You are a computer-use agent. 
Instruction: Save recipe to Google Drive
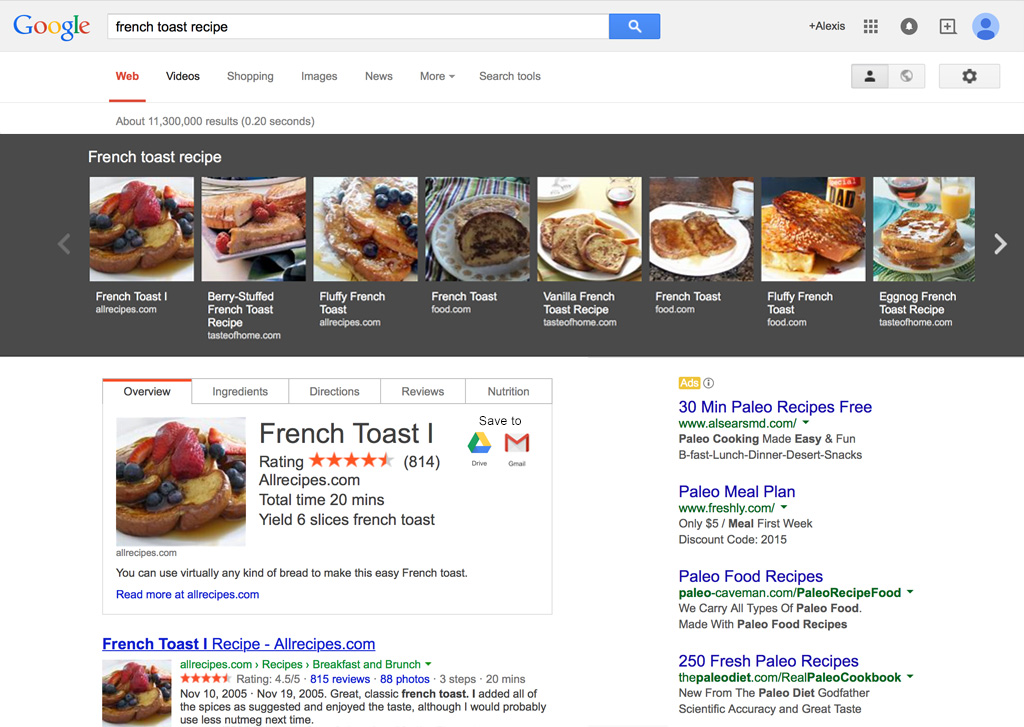(479, 444)
